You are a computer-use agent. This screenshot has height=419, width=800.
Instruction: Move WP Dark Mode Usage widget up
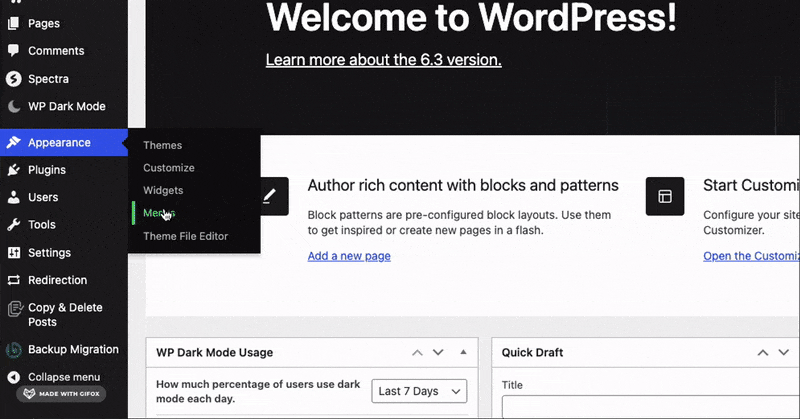coord(417,352)
